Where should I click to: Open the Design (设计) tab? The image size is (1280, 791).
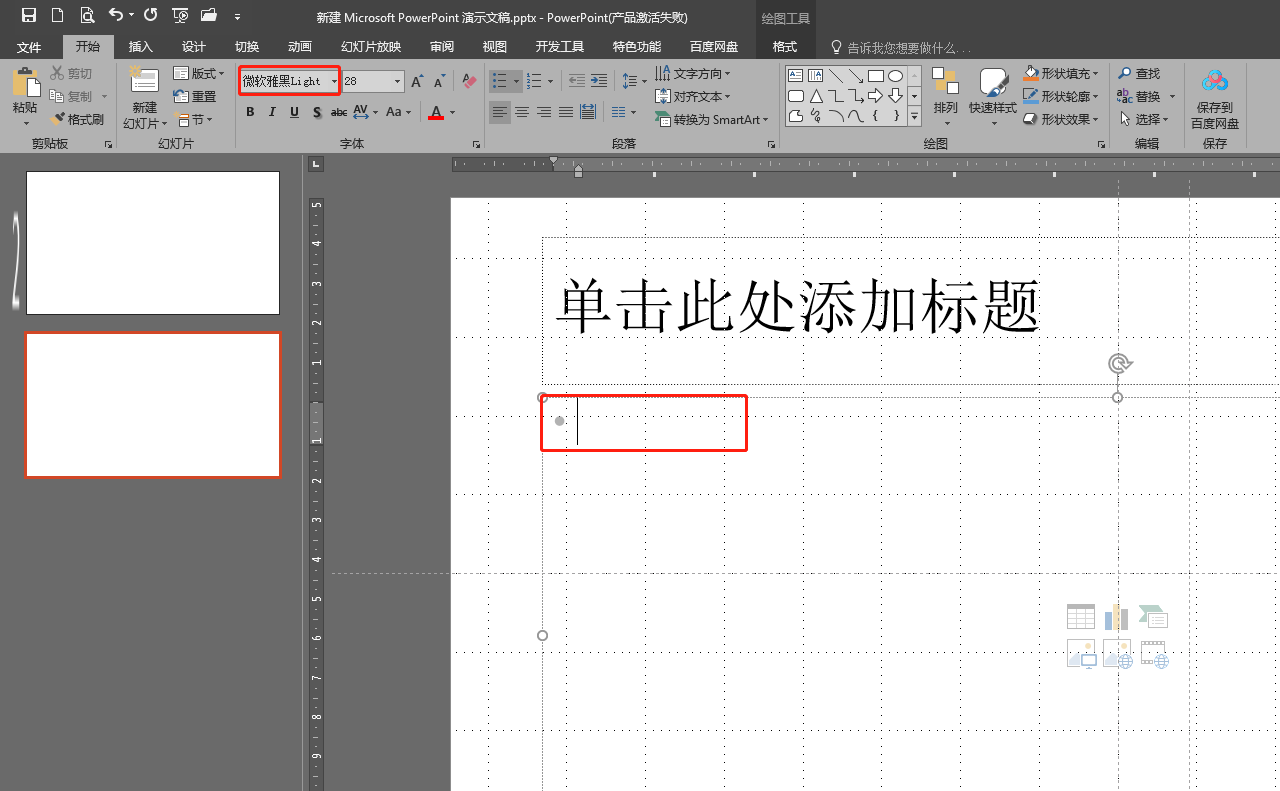coord(194,47)
